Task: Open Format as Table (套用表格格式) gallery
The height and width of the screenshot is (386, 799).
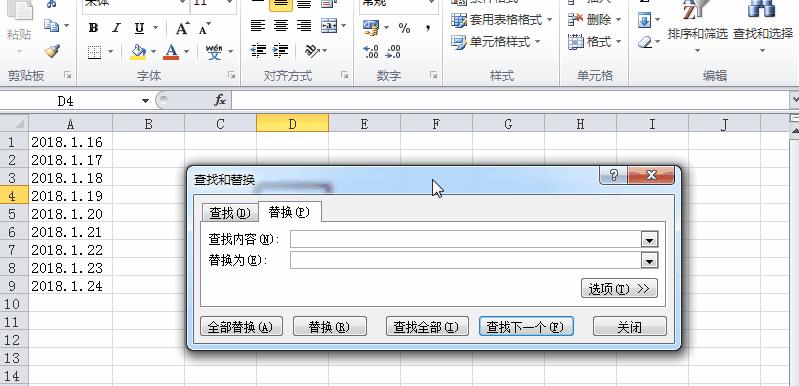Action: [x=502, y=20]
